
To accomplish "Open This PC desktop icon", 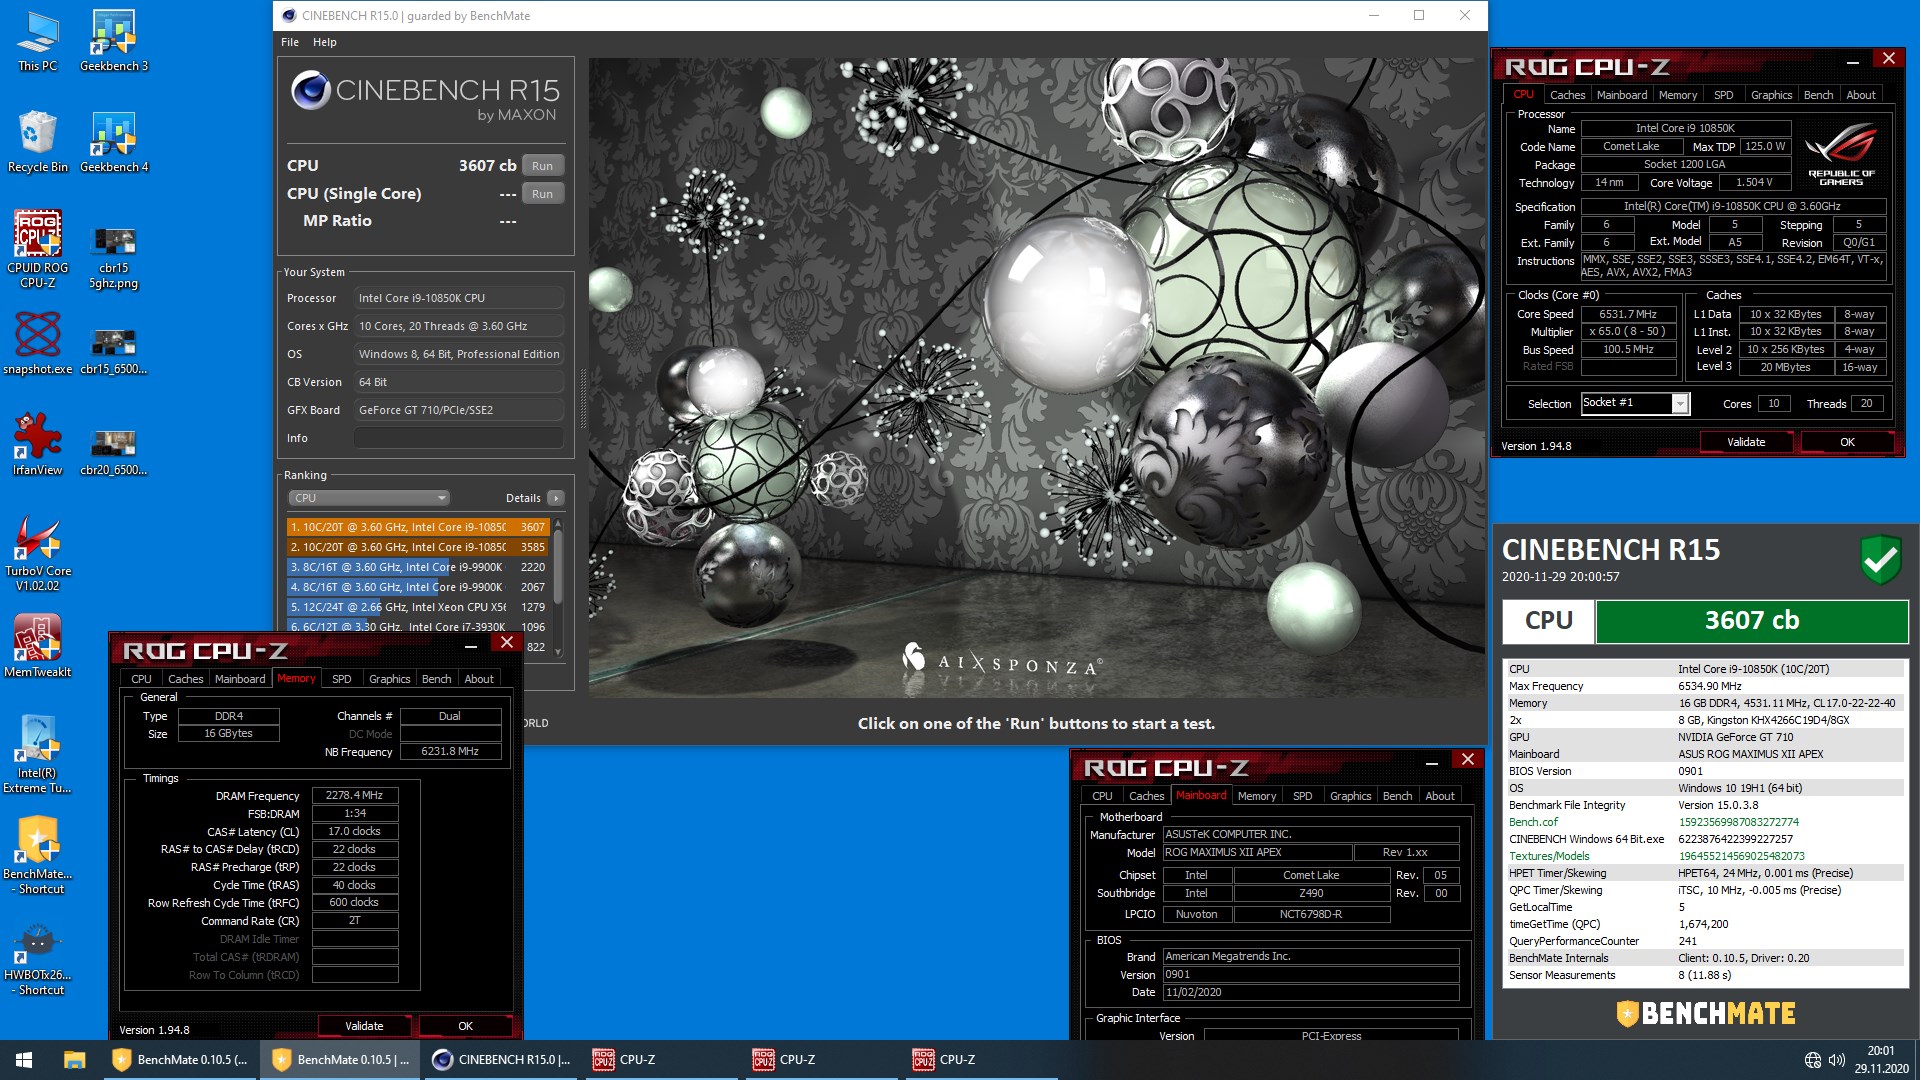I will [x=37, y=41].
